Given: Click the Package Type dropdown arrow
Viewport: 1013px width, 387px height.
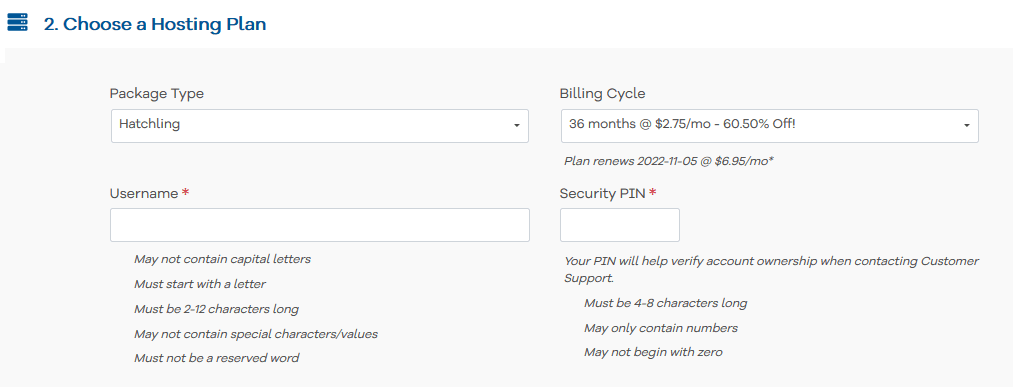Looking at the screenshot, I should (516, 126).
